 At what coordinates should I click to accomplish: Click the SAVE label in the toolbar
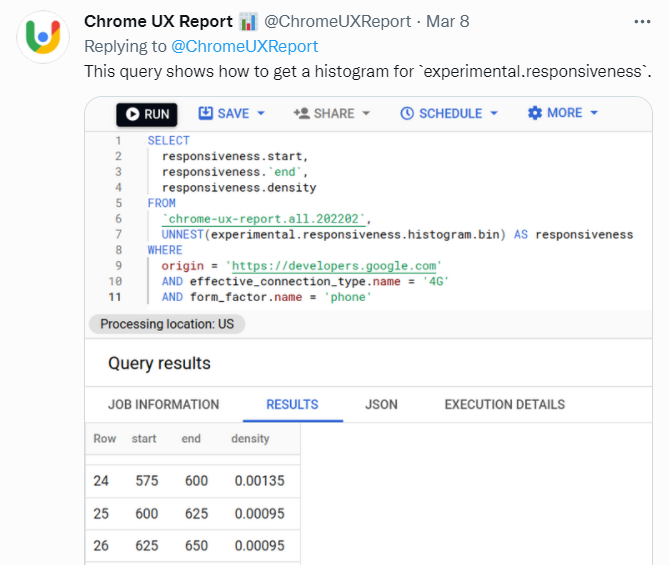click(x=233, y=113)
